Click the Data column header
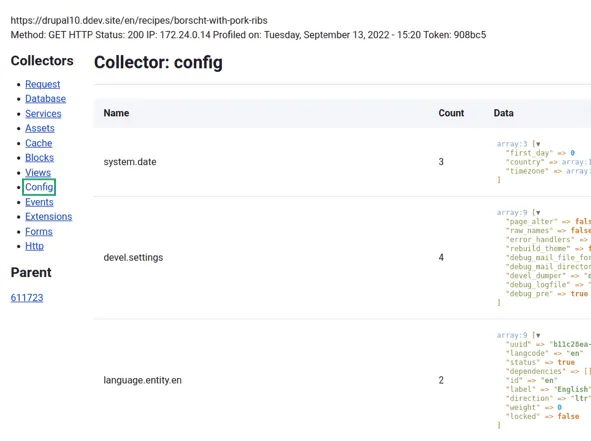 pos(504,113)
